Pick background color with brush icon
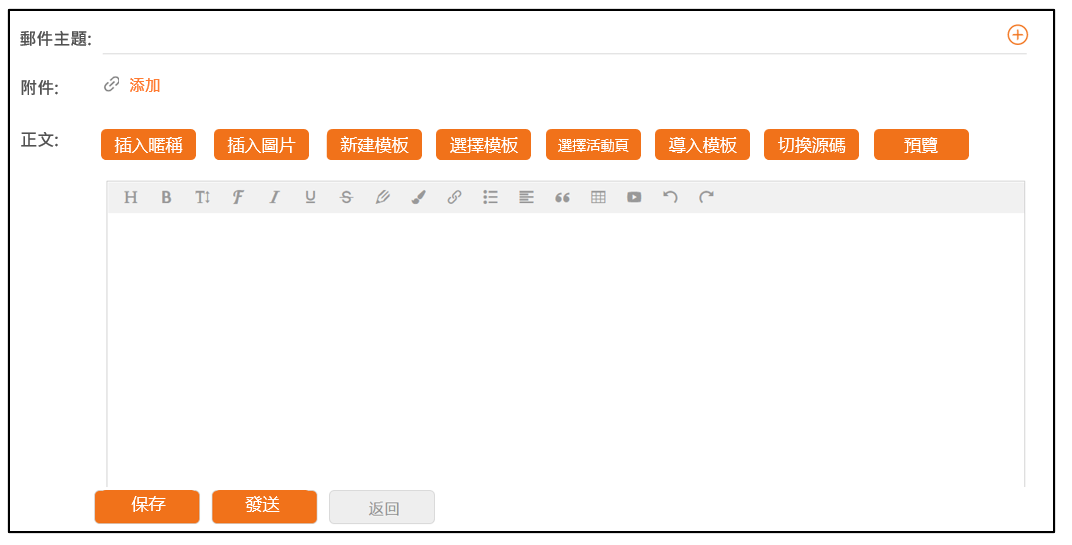 (418, 197)
